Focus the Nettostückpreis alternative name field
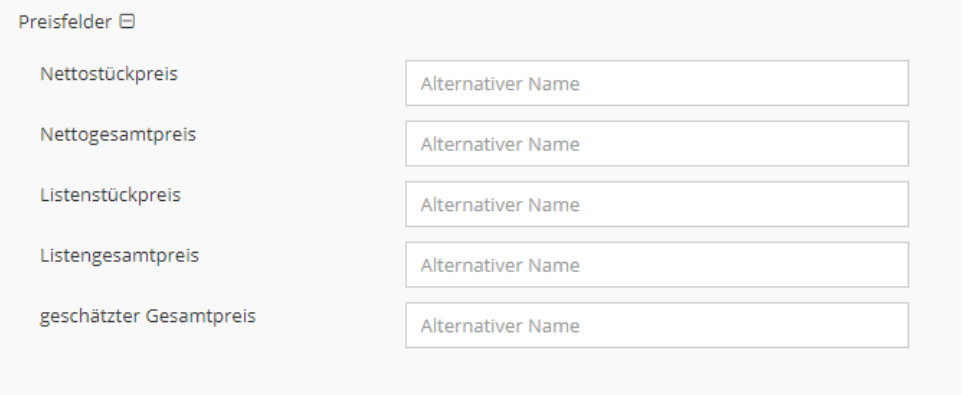 (x=657, y=83)
